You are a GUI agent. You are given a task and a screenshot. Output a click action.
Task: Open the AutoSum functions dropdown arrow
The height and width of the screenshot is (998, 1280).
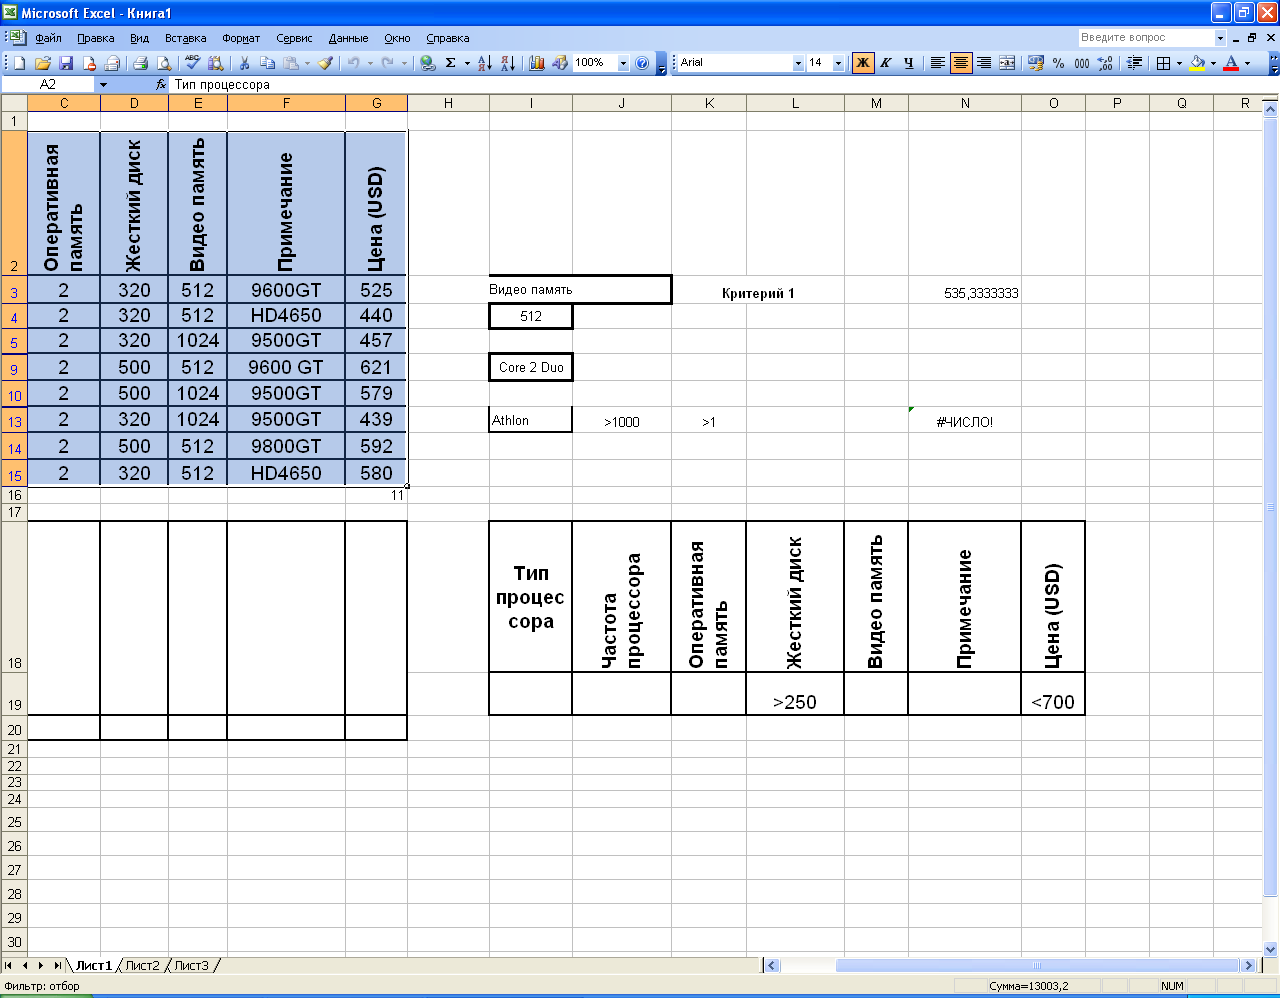click(x=467, y=63)
